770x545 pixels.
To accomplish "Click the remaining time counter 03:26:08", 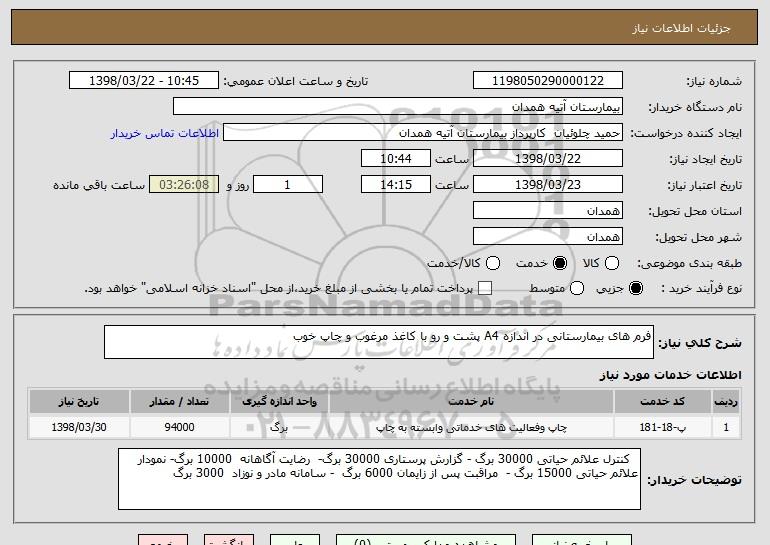I will pos(184,185).
